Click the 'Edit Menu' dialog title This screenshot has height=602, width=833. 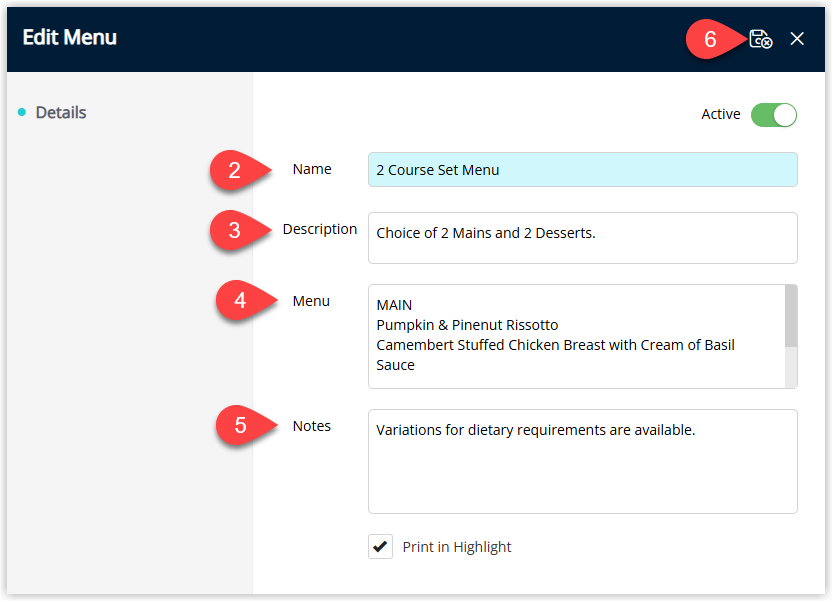[70, 37]
